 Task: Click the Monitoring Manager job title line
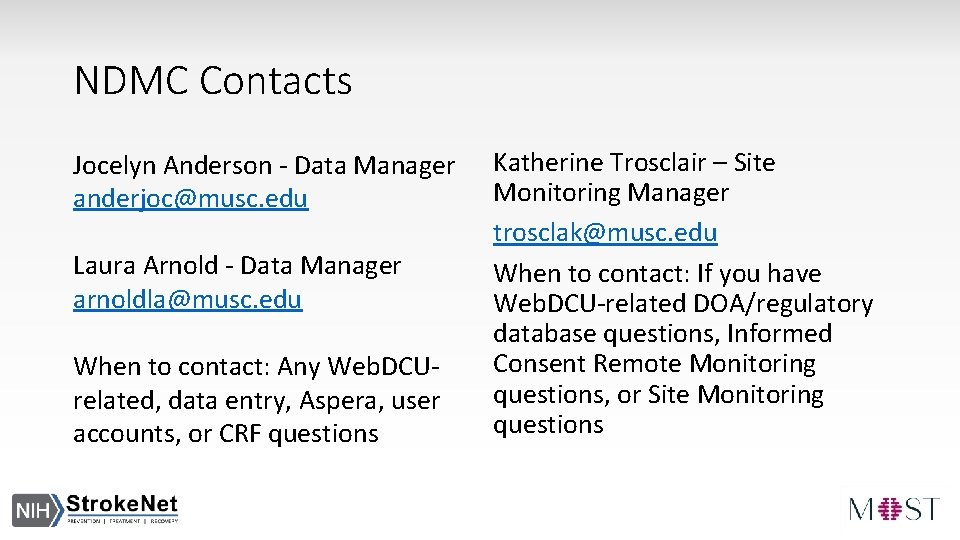pyautogui.click(x=611, y=192)
